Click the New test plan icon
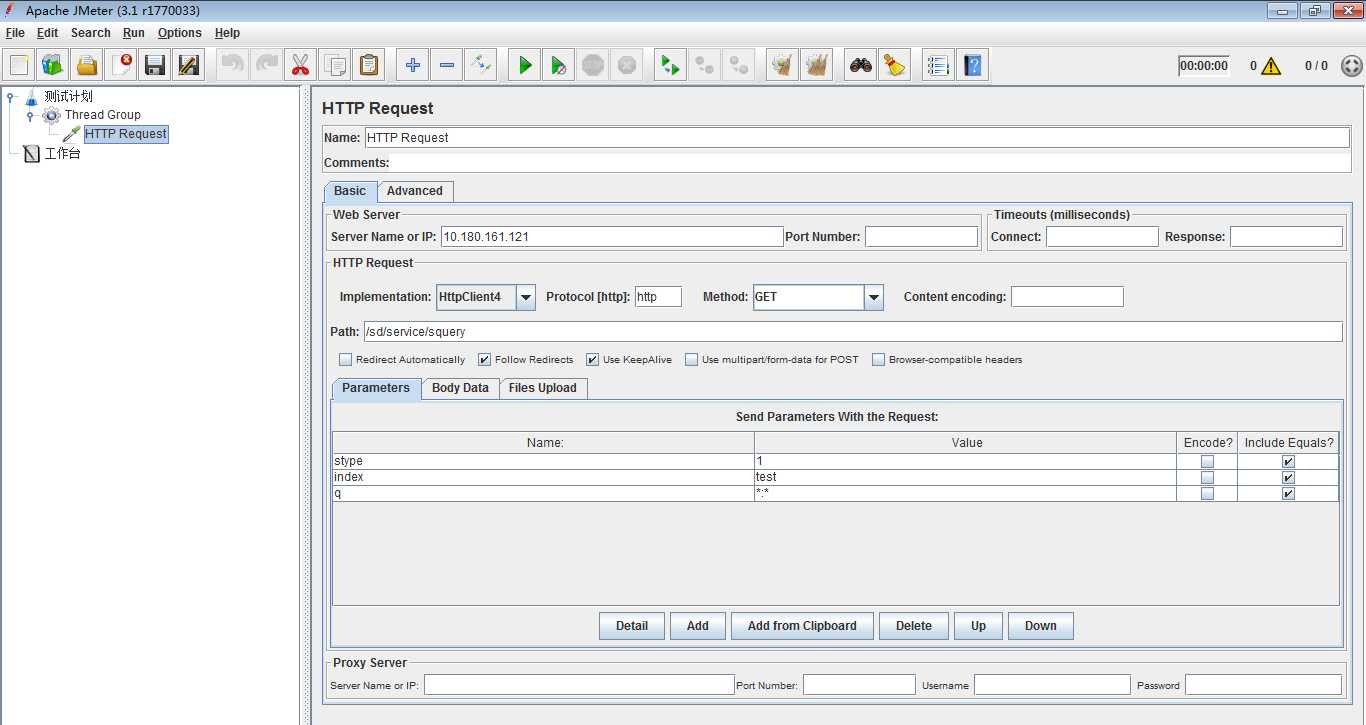Image resolution: width=1366 pixels, height=725 pixels. tap(19, 66)
